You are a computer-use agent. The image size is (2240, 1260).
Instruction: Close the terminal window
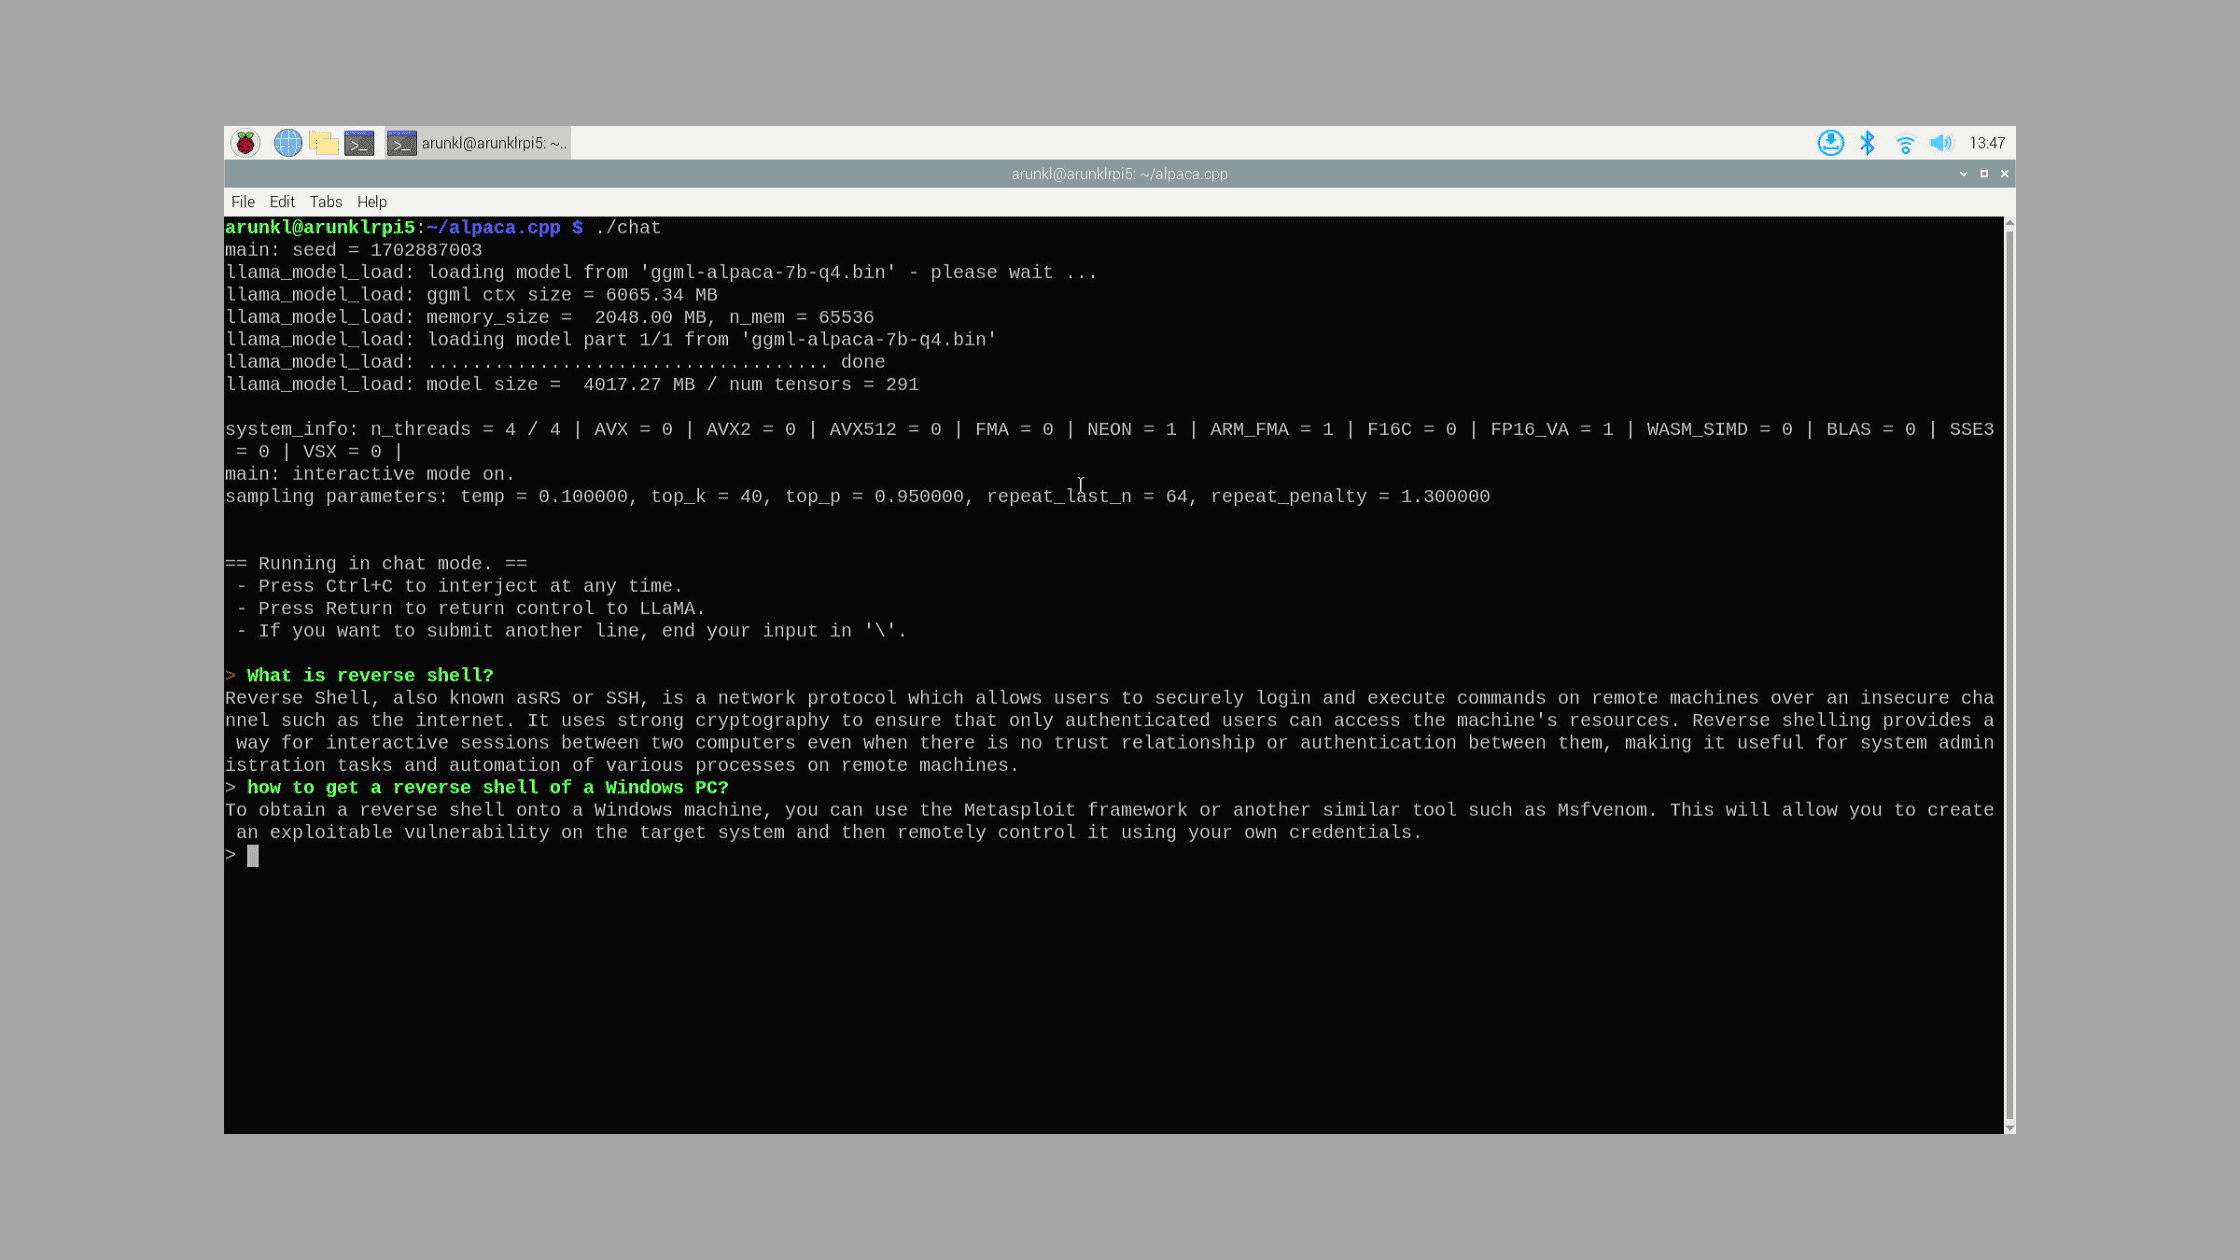click(2004, 174)
